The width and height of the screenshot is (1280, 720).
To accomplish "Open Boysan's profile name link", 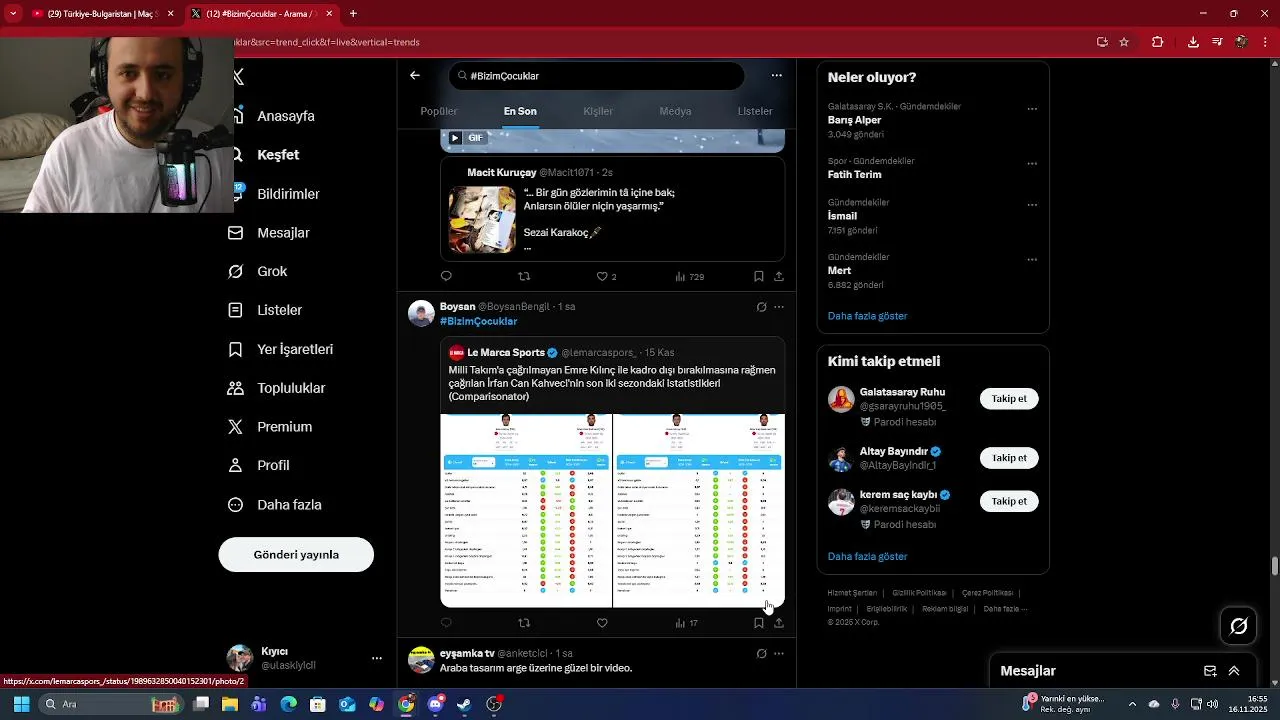I will (x=457, y=306).
